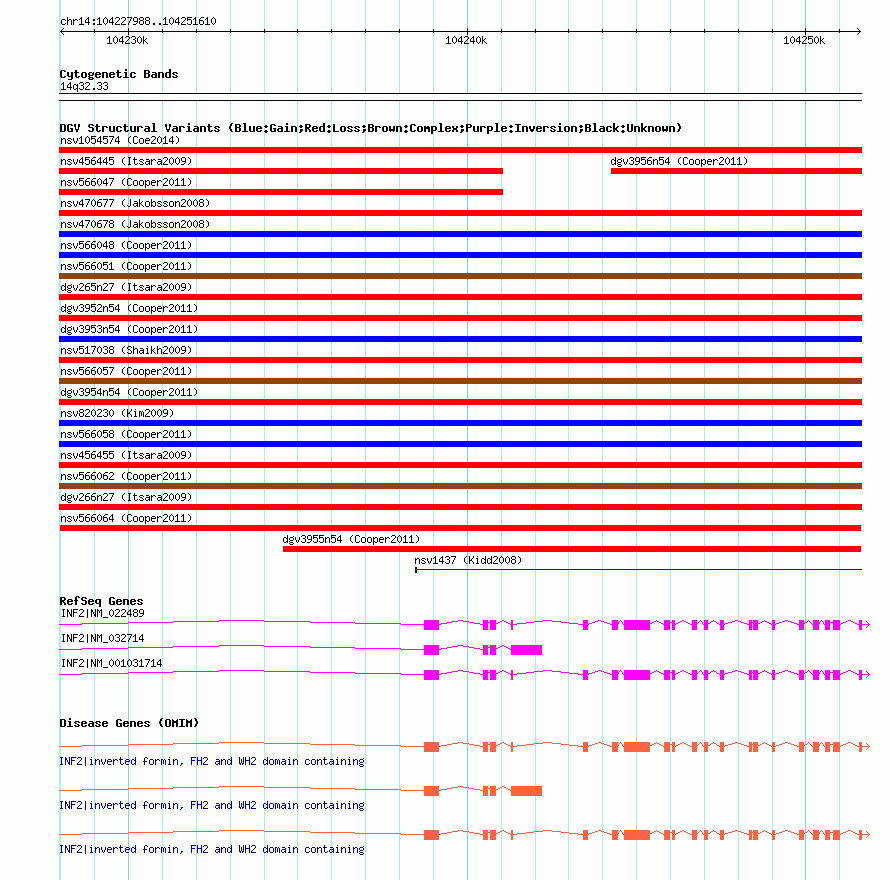The width and height of the screenshot is (890, 880).
Task: Select dgv265n27 (Itsara2009) label
Action: 126,287
